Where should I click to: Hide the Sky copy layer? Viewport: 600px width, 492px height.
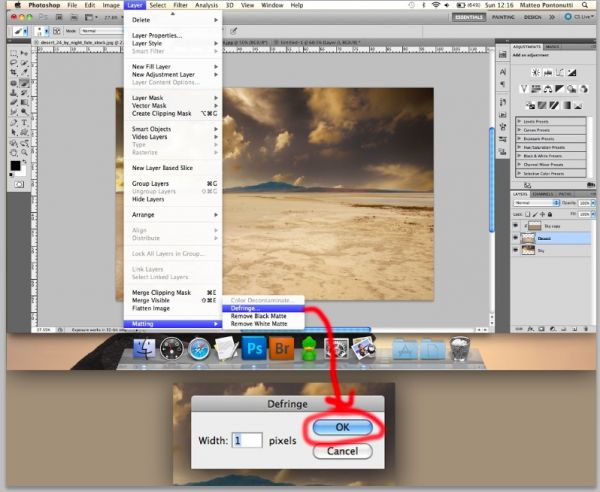(515, 226)
